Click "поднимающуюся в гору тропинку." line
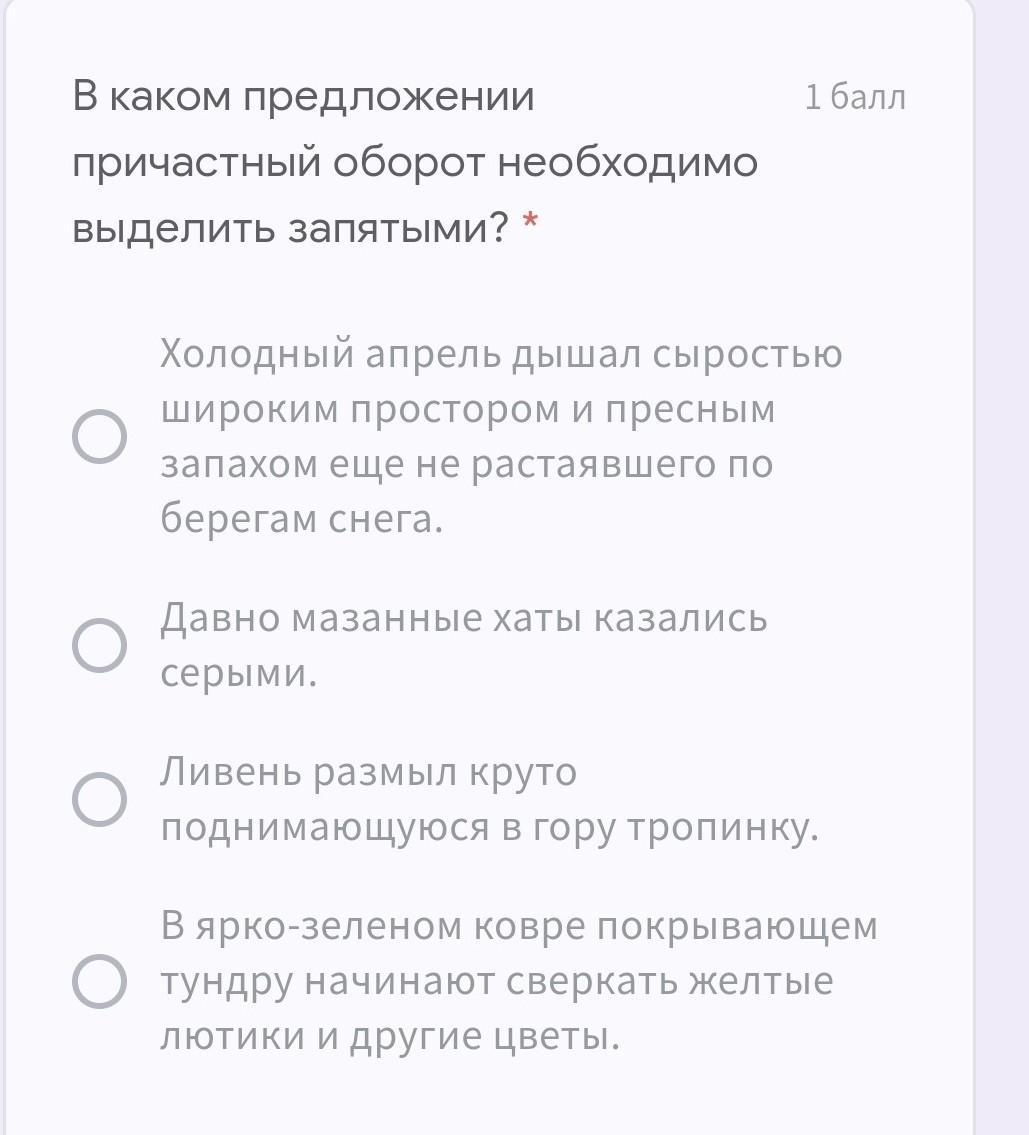The width and height of the screenshot is (1029, 1135). coord(490,827)
